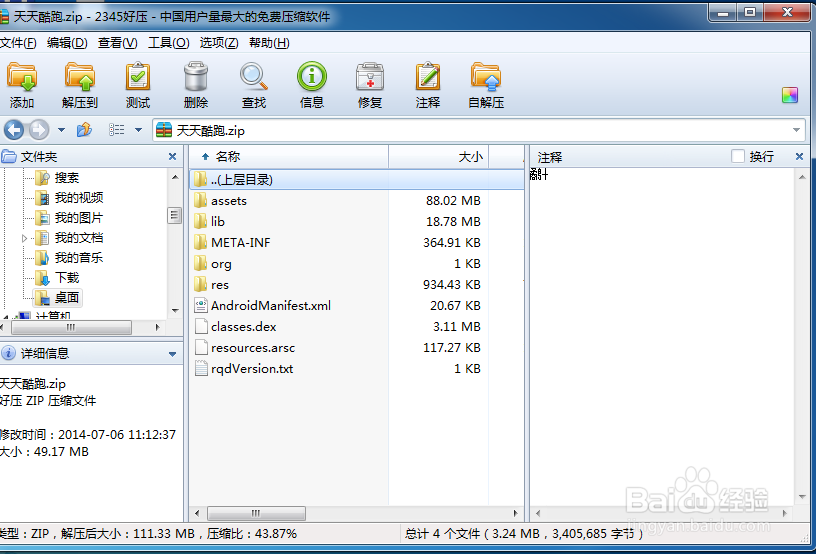Click the 88.02 MB size cell
This screenshot has width=816, height=554.
(453, 201)
